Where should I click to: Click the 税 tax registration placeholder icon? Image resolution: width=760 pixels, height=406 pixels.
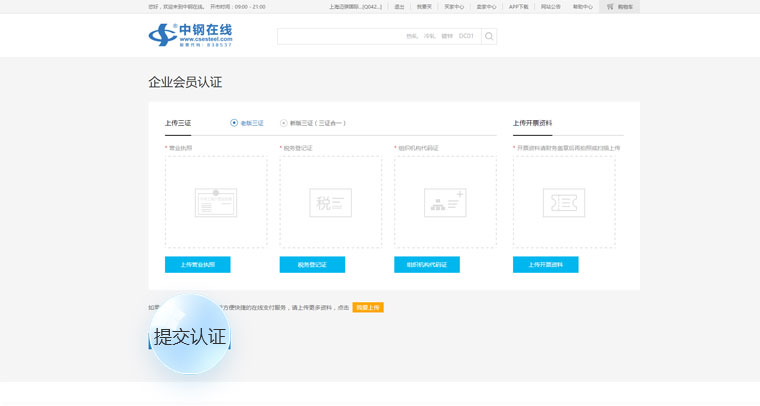tap(330, 203)
